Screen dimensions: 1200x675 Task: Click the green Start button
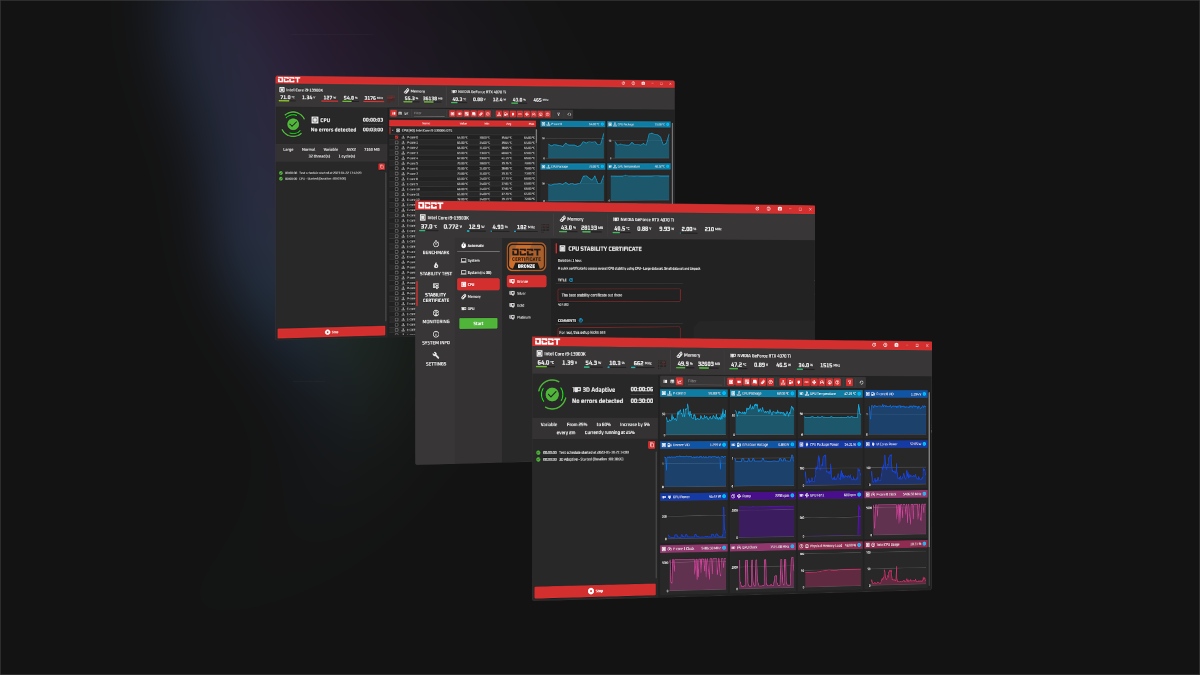click(x=478, y=323)
